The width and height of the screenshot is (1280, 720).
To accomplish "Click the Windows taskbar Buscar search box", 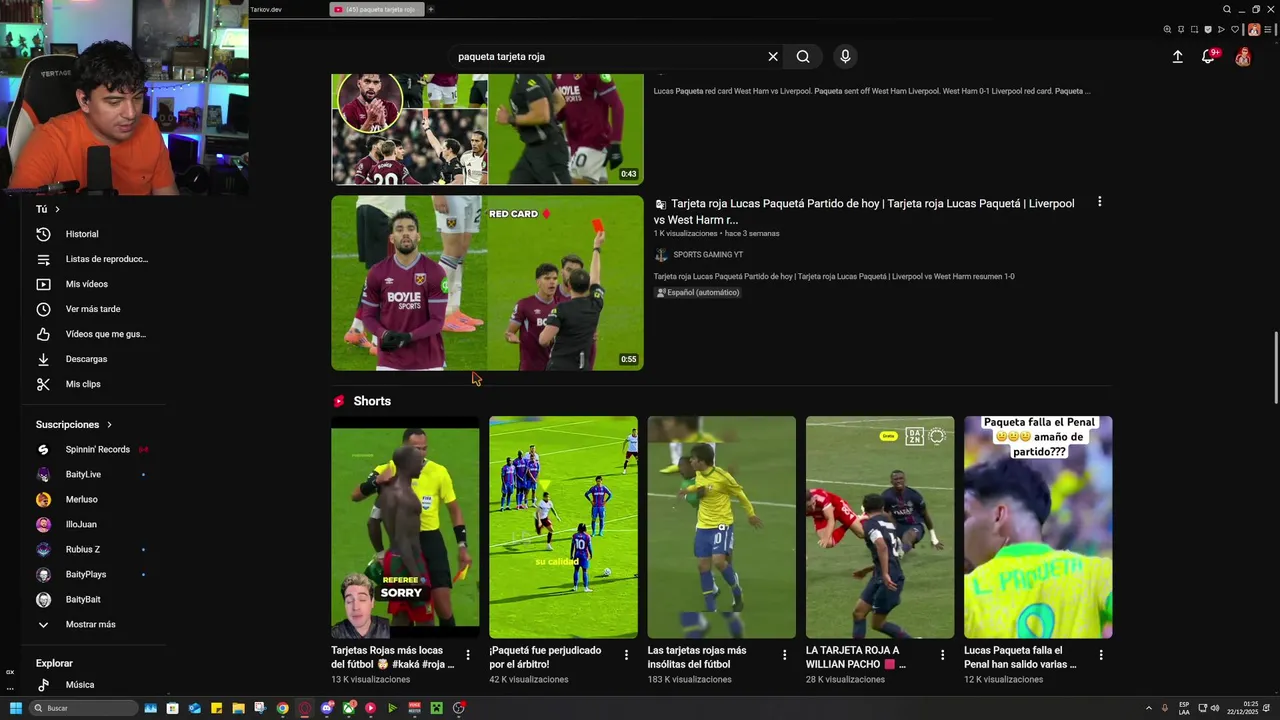I will click(84, 708).
